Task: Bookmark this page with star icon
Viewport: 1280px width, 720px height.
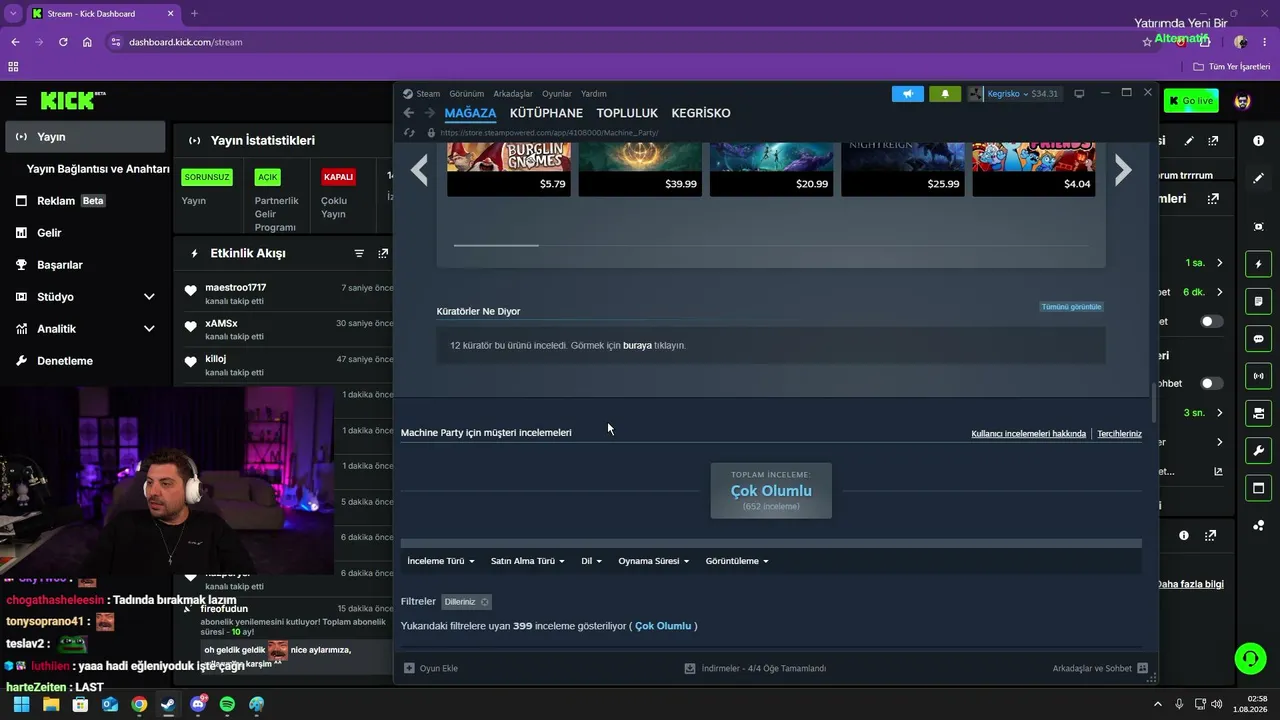Action: 1147,42
